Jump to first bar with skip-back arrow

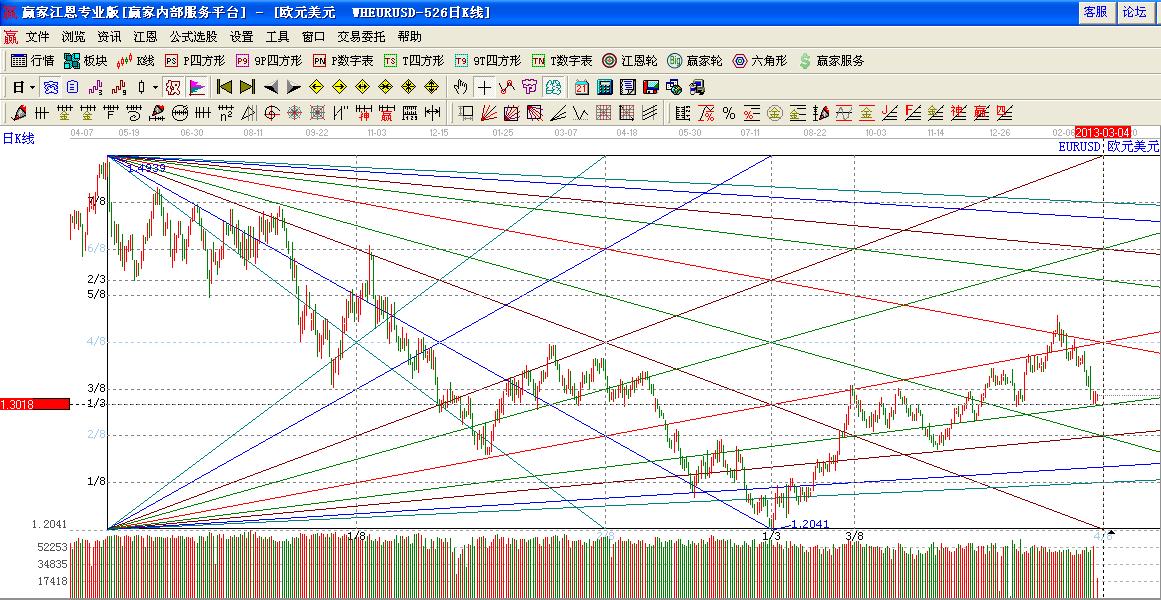pos(225,87)
